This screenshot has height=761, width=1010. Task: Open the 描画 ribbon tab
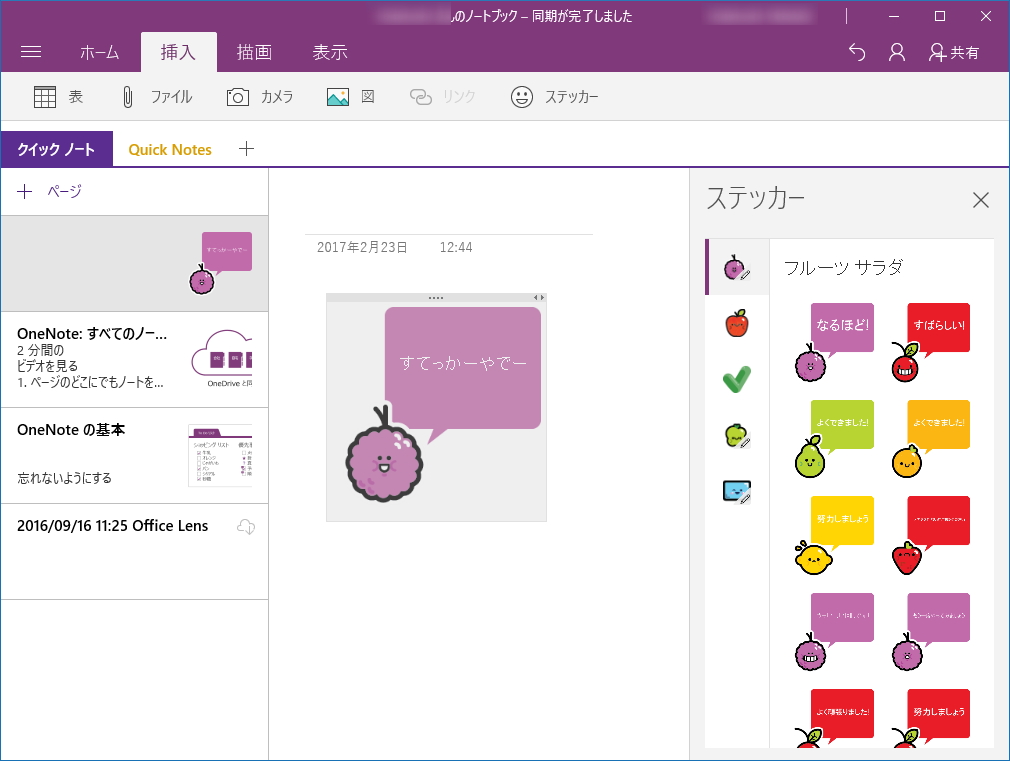tap(254, 52)
